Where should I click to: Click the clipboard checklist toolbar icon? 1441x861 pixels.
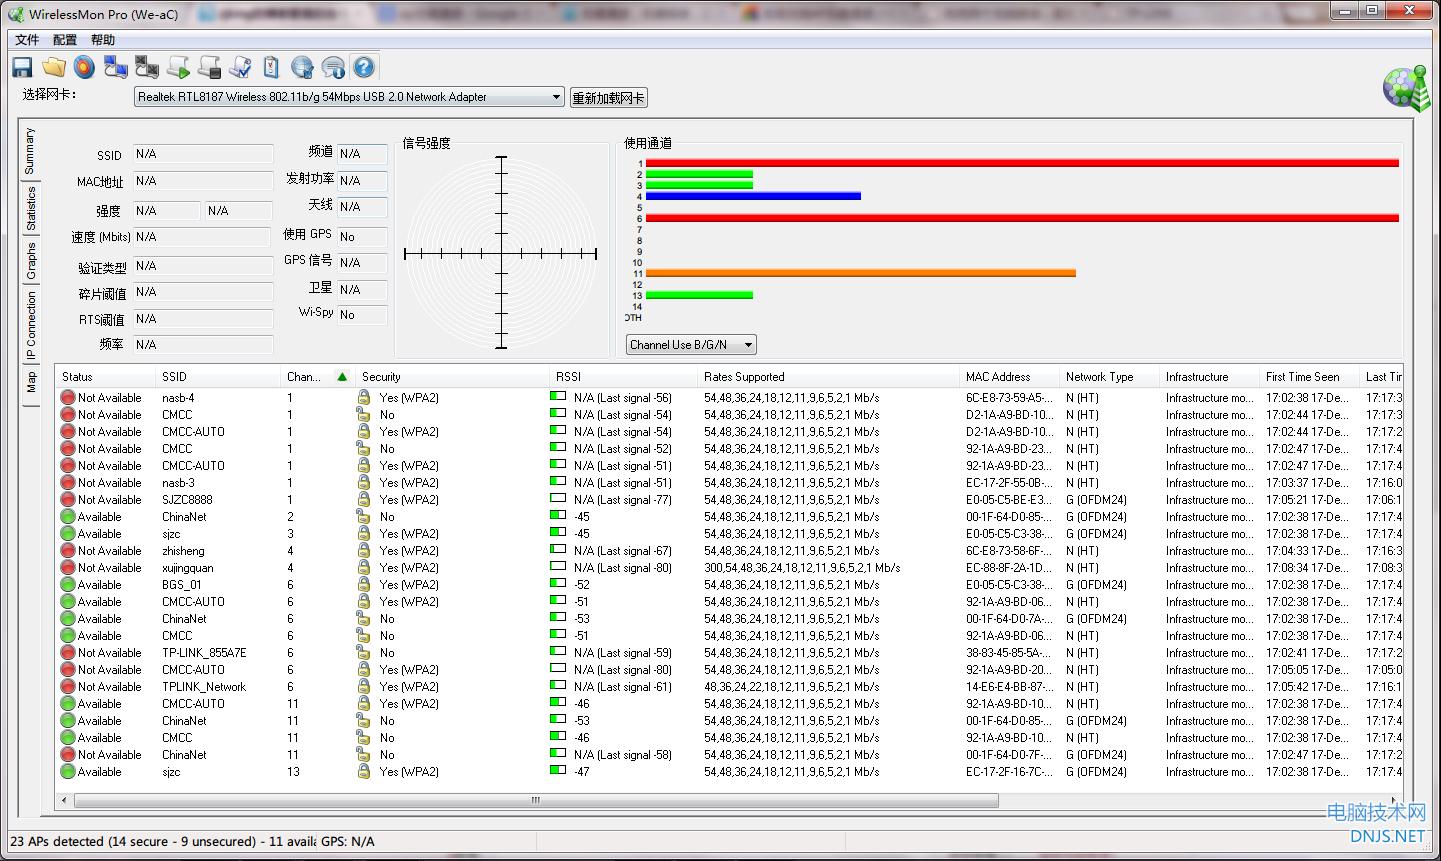[x=271, y=67]
